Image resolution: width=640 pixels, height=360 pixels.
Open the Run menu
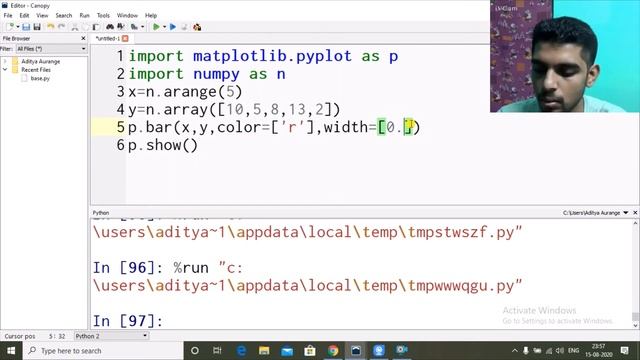point(84,16)
